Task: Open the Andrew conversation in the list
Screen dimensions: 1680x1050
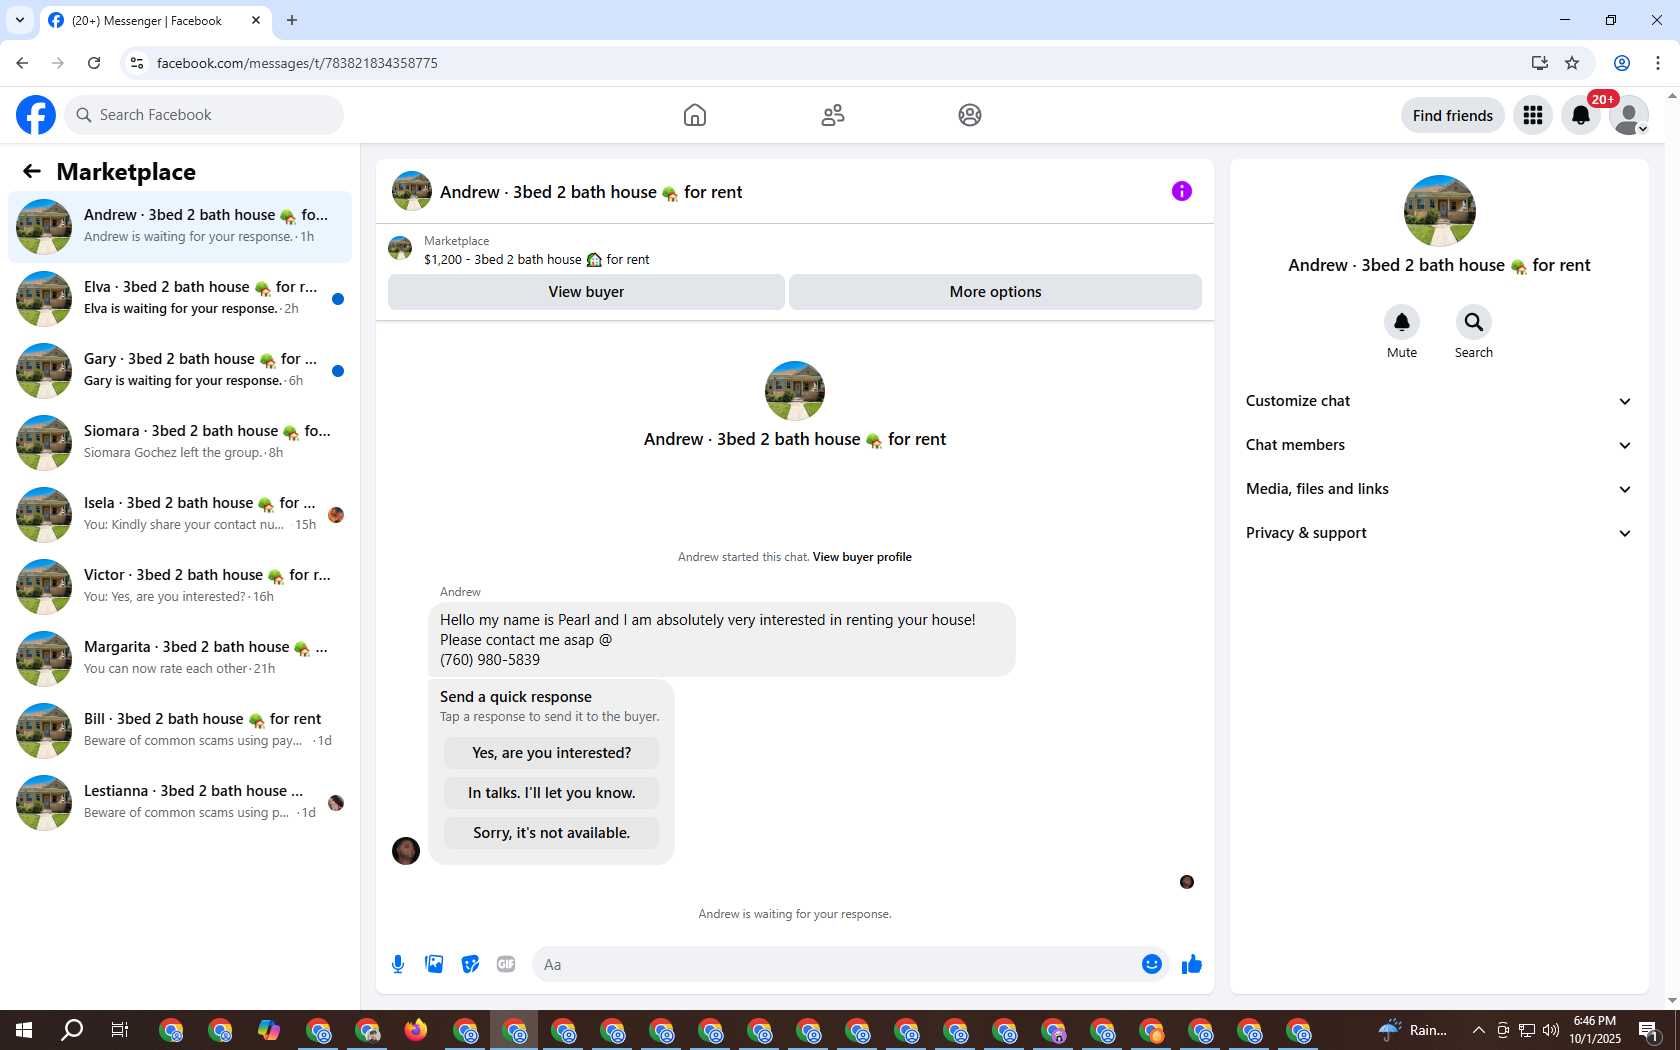Action: tap(180, 227)
